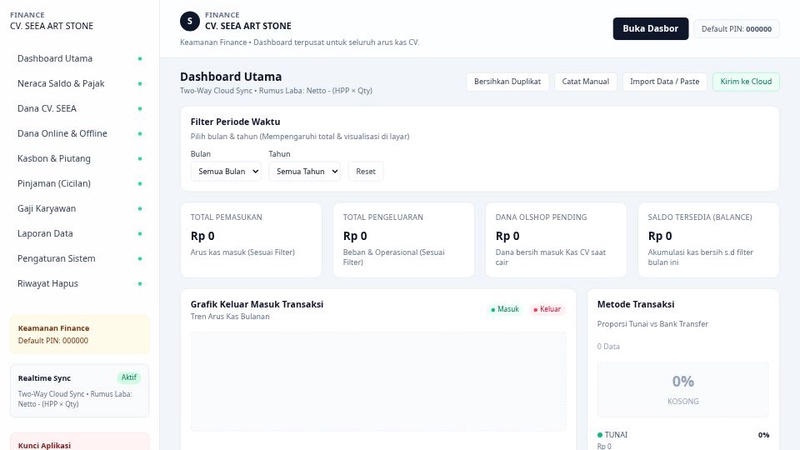The width and height of the screenshot is (800, 450).
Task: Open Catat Manual entry
Action: [x=585, y=82]
